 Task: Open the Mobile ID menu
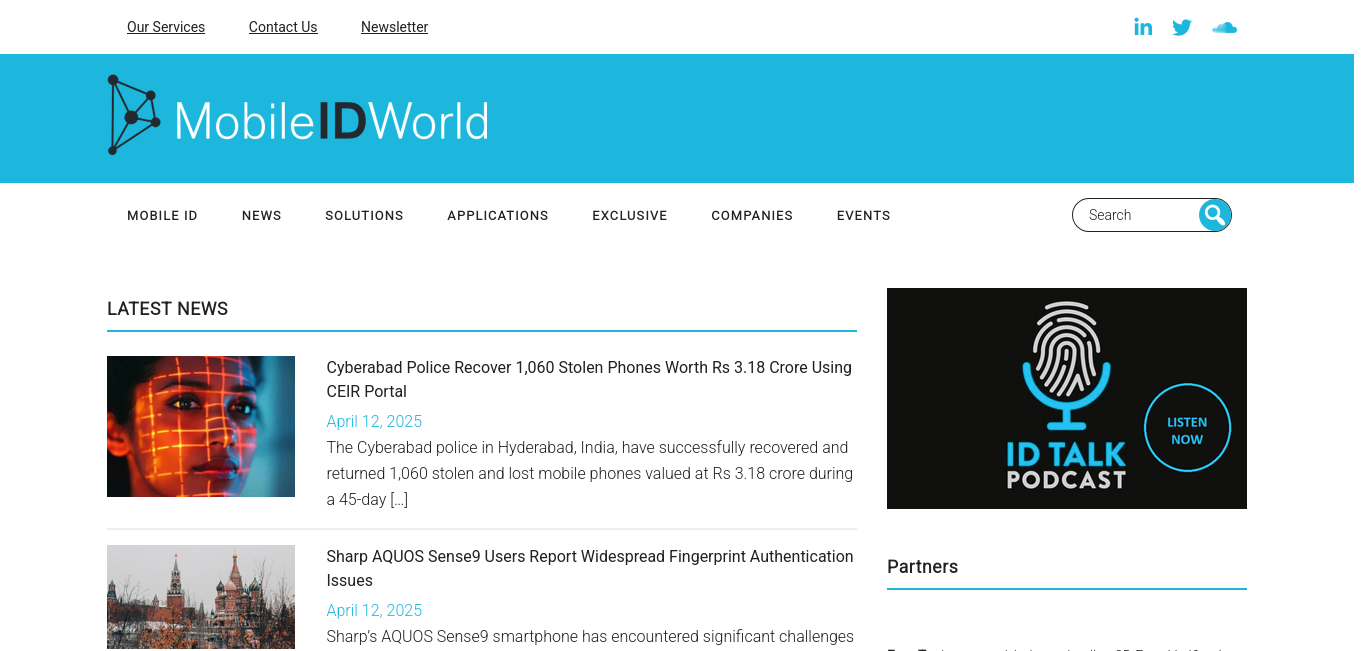pos(162,216)
